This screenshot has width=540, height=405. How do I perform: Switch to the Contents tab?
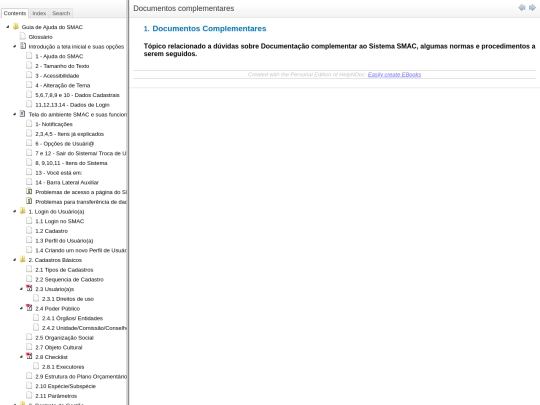[15, 13]
